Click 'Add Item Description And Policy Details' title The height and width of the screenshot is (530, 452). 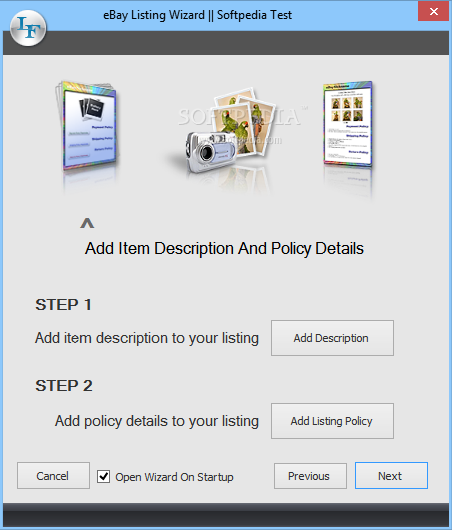point(224,249)
